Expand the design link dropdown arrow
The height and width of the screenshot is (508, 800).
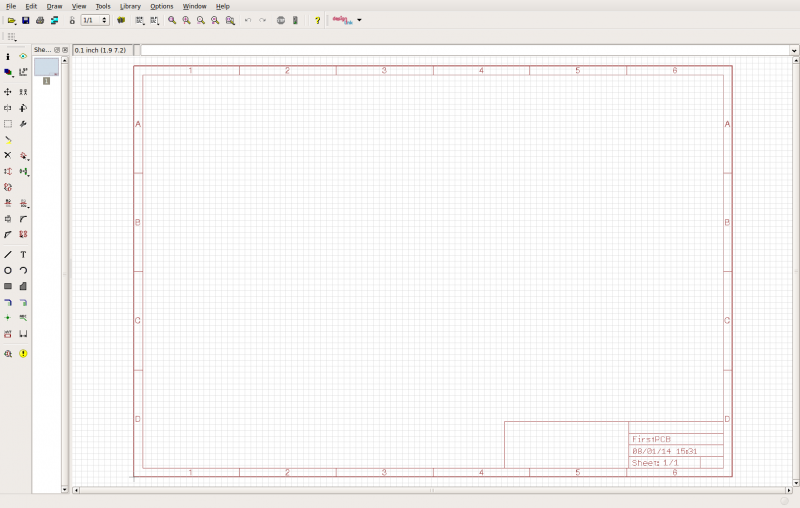point(359,20)
